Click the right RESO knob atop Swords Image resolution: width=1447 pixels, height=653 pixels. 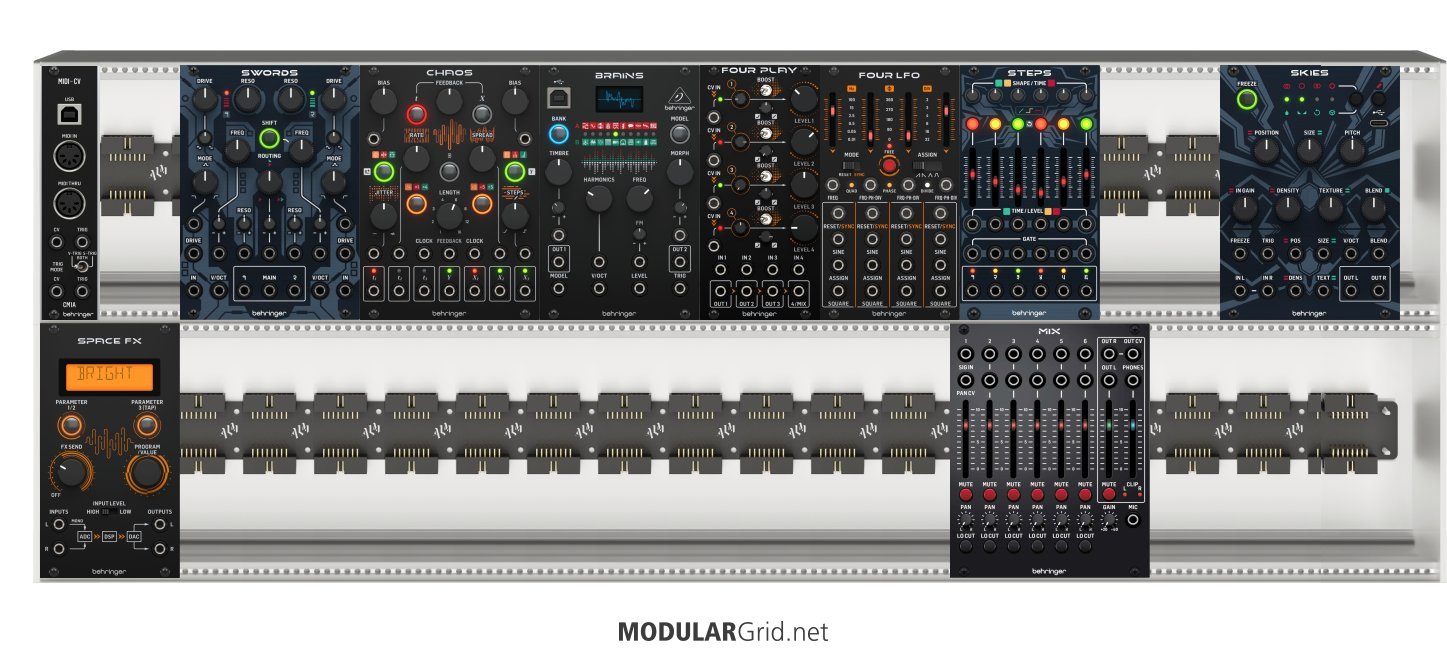point(291,98)
